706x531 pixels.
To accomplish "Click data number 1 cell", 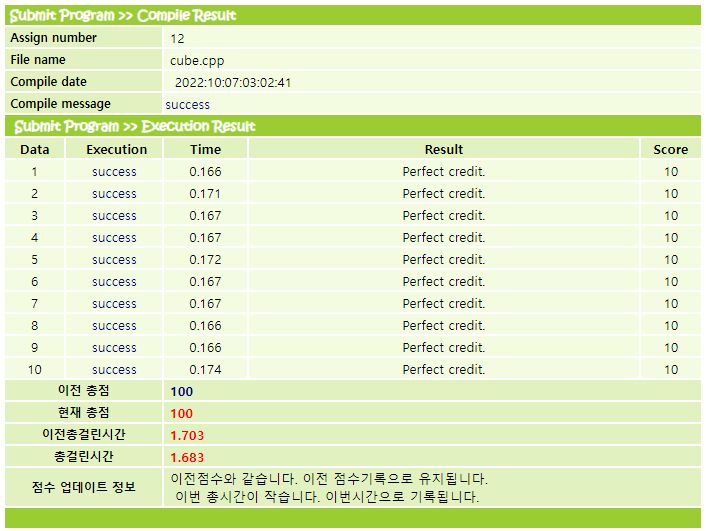I will [35, 172].
